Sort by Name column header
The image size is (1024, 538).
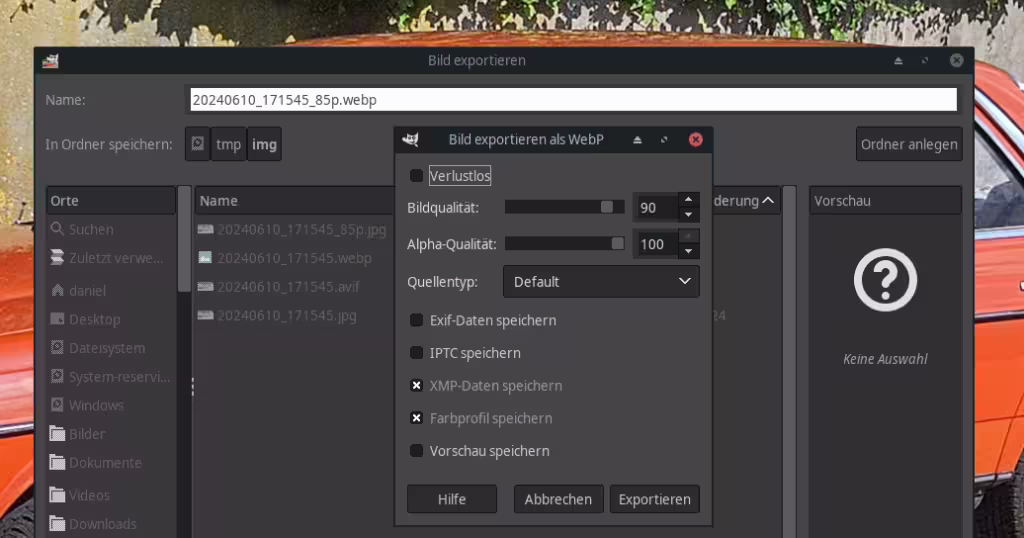coord(294,200)
